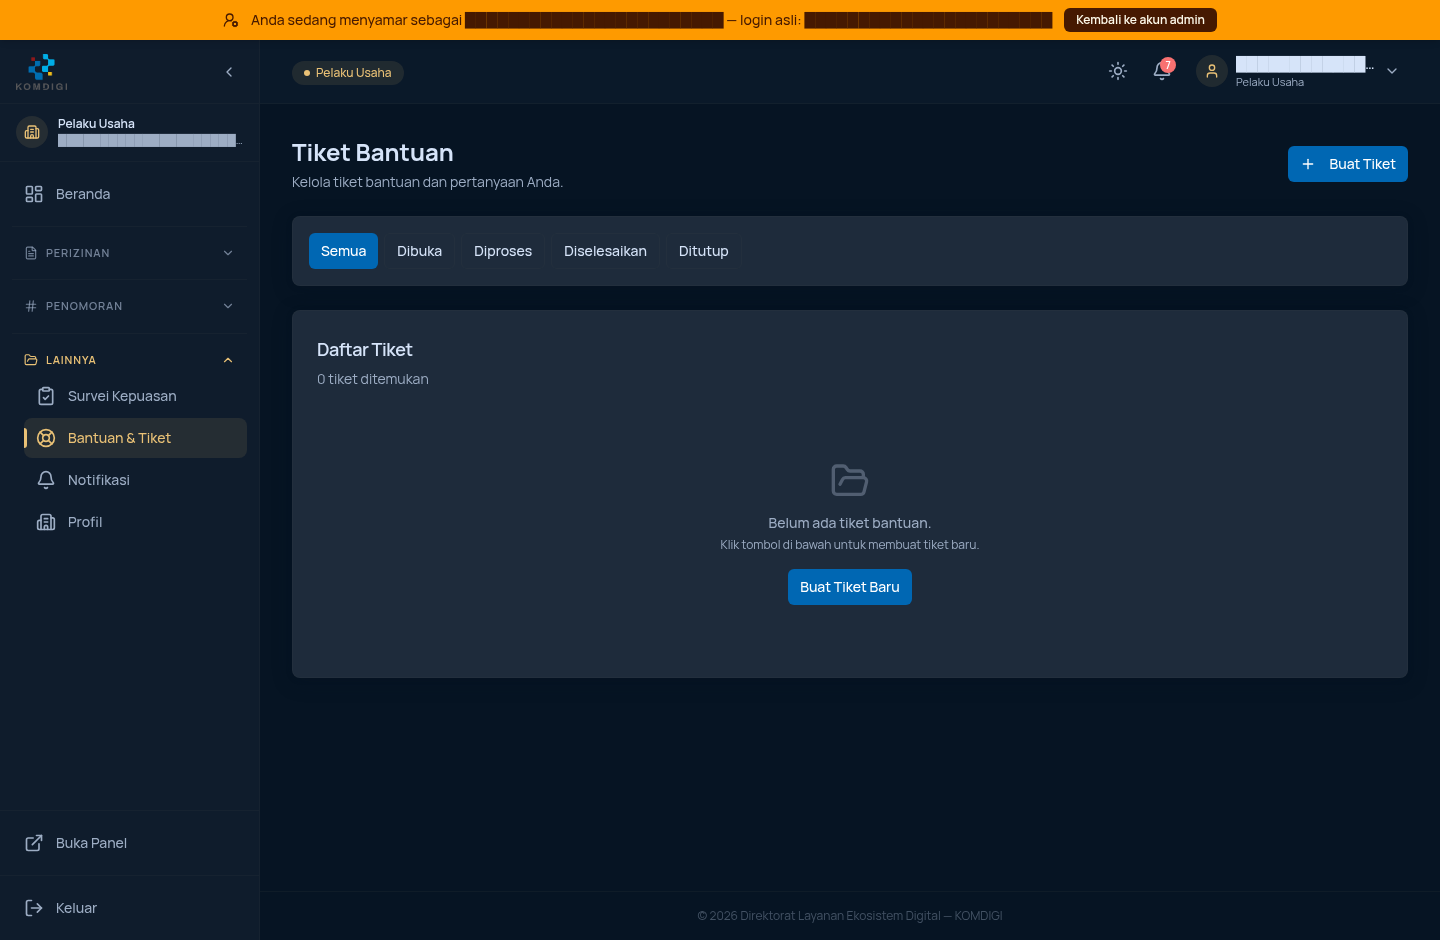Collapse the sidebar with the left chevron
This screenshot has width=1440, height=940.
click(x=229, y=72)
